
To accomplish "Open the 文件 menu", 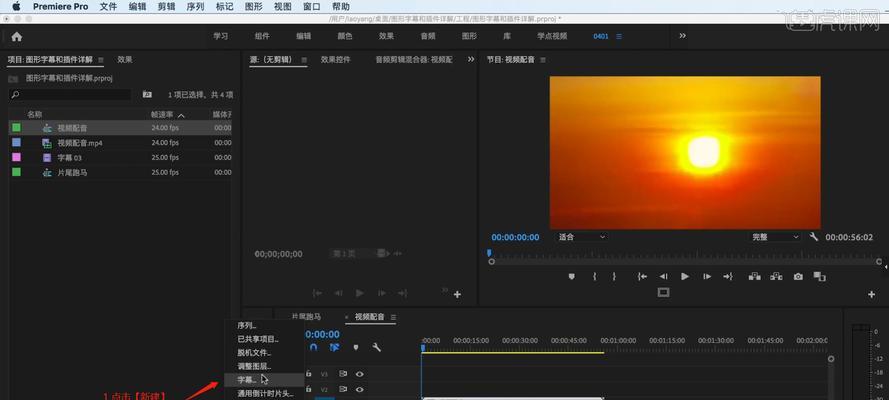I will tap(108, 7).
